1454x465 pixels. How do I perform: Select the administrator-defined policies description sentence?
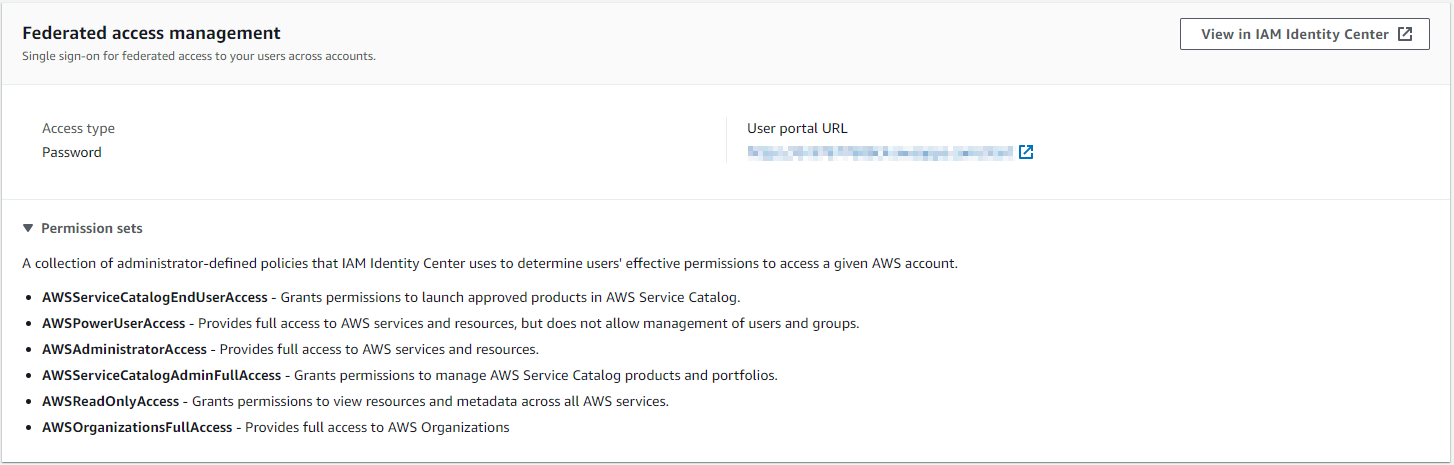[490, 264]
